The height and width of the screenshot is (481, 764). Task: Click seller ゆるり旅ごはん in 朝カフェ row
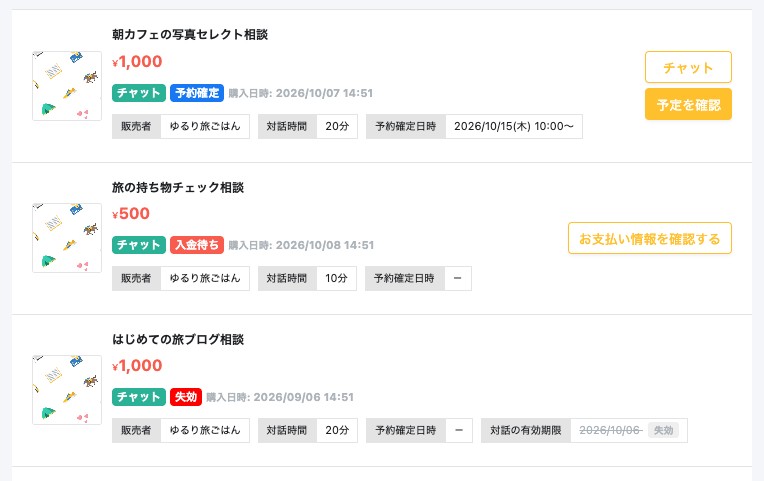point(205,126)
